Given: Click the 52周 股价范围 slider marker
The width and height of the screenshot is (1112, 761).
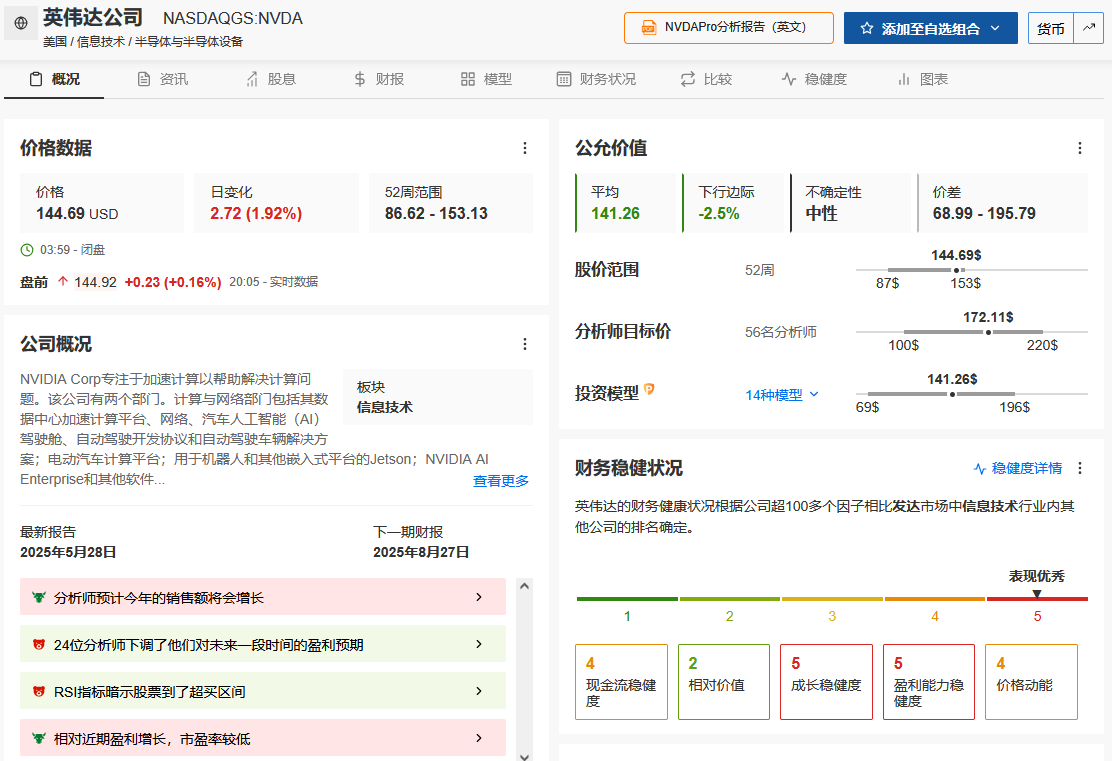Looking at the screenshot, I should (956, 270).
